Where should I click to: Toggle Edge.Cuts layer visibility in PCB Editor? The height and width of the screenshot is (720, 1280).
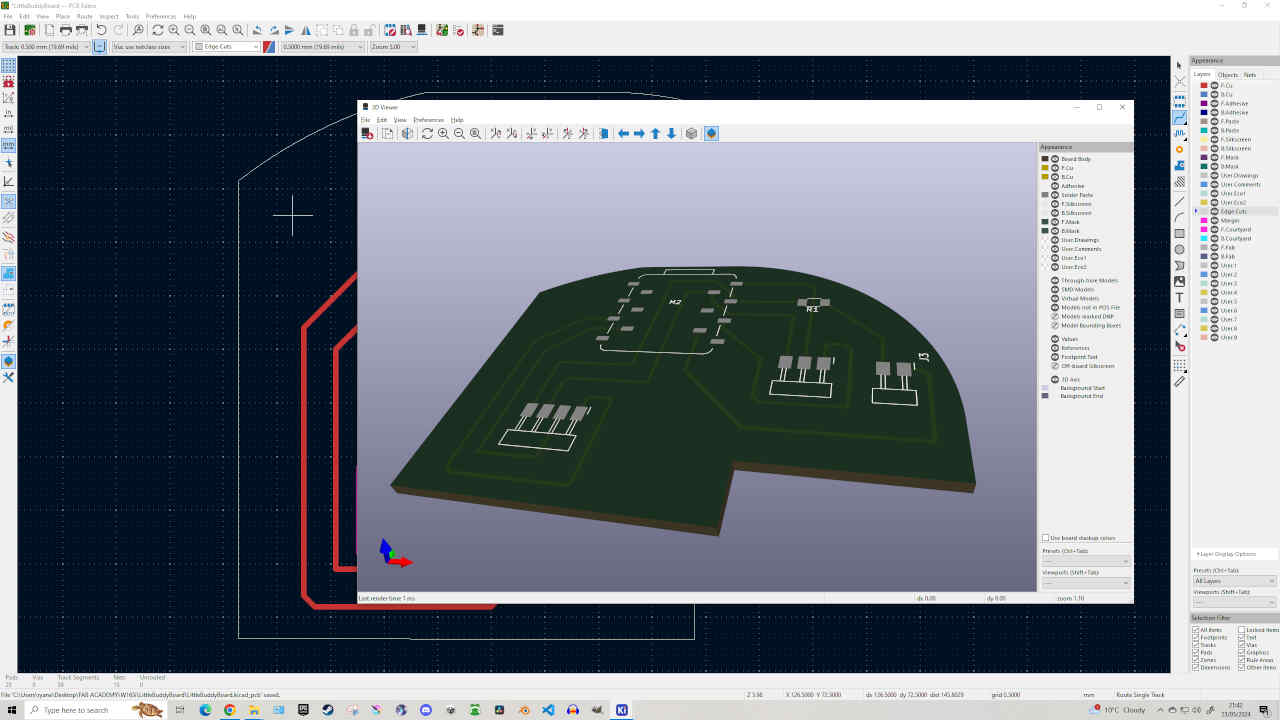pos(1216,211)
